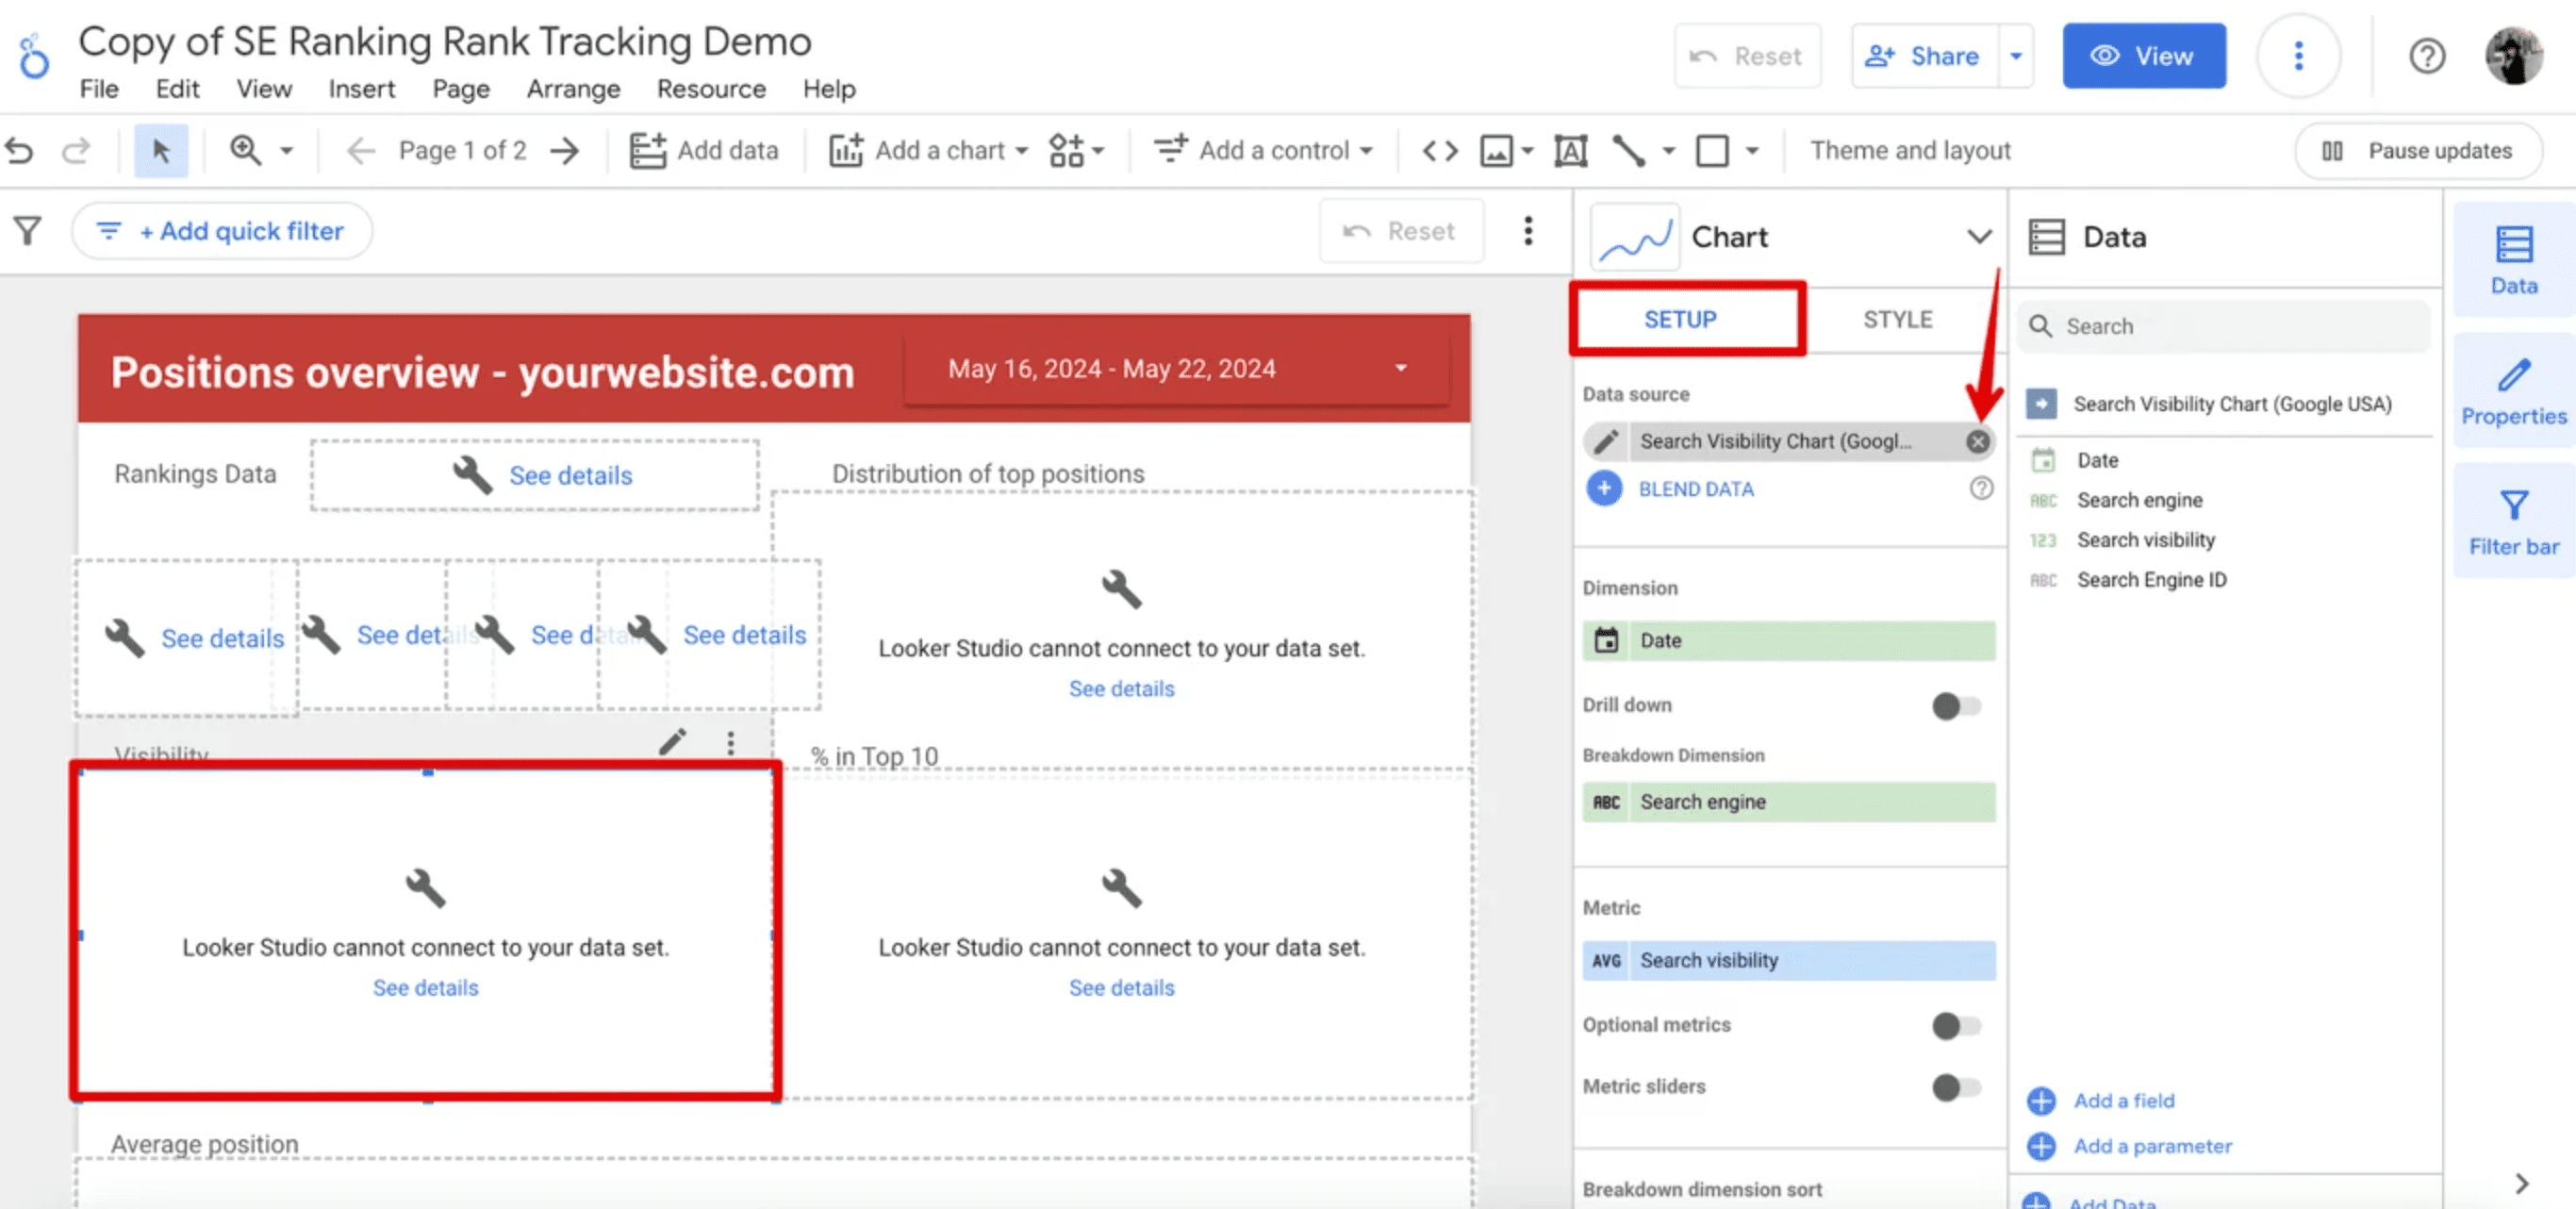The image size is (2576, 1209).
Task: Click the Theme and layout button
Action: 1910,150
